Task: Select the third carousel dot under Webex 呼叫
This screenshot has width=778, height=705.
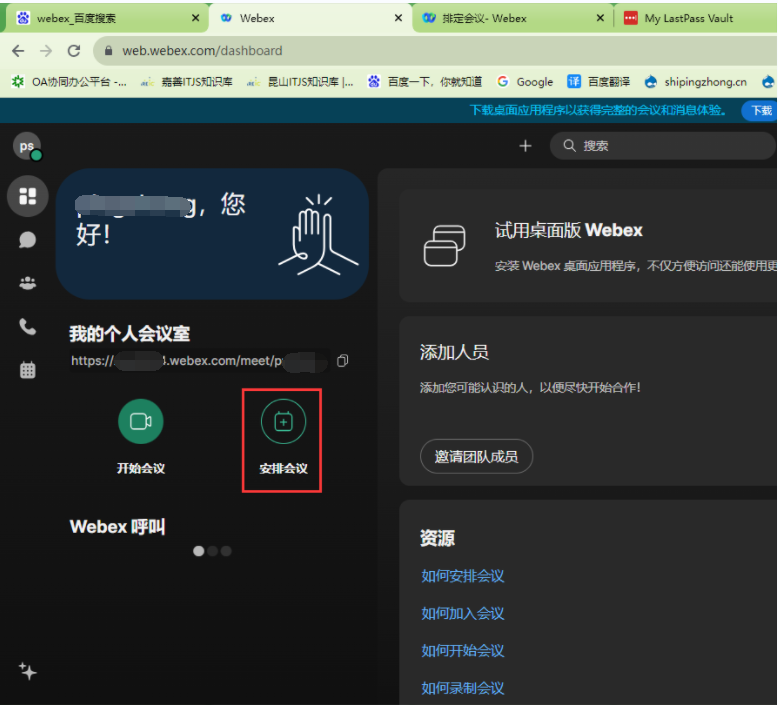Action: click(x=226, y=551)
